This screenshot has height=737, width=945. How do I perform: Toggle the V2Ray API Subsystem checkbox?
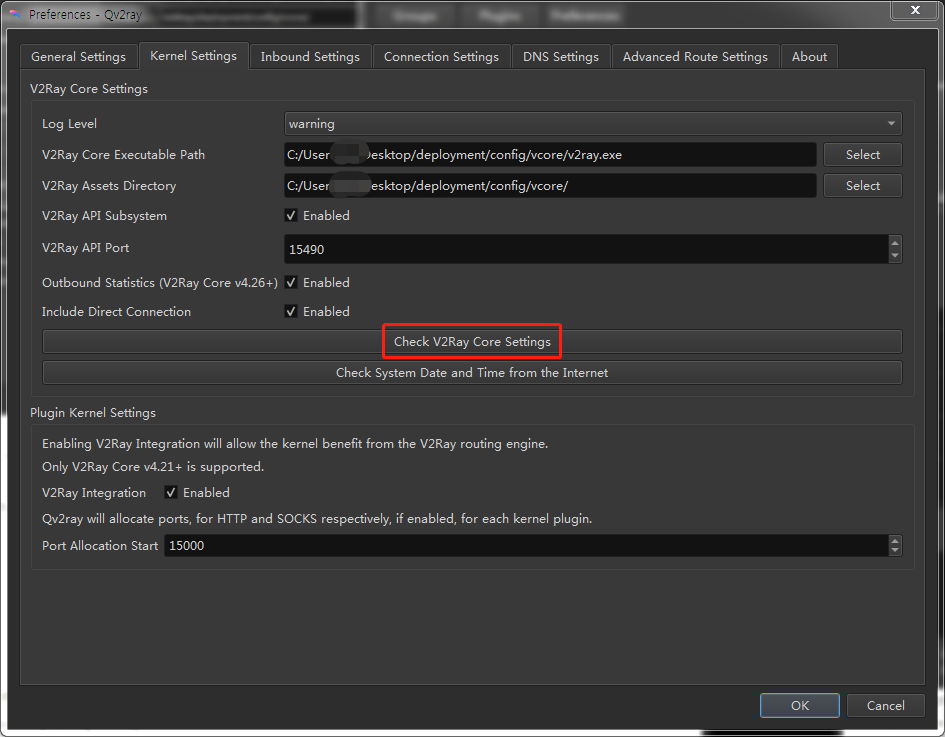291,216
